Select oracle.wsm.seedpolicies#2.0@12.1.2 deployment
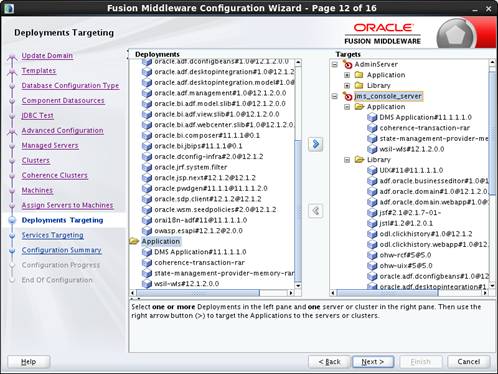498x374 pixels. pos(215,210)
